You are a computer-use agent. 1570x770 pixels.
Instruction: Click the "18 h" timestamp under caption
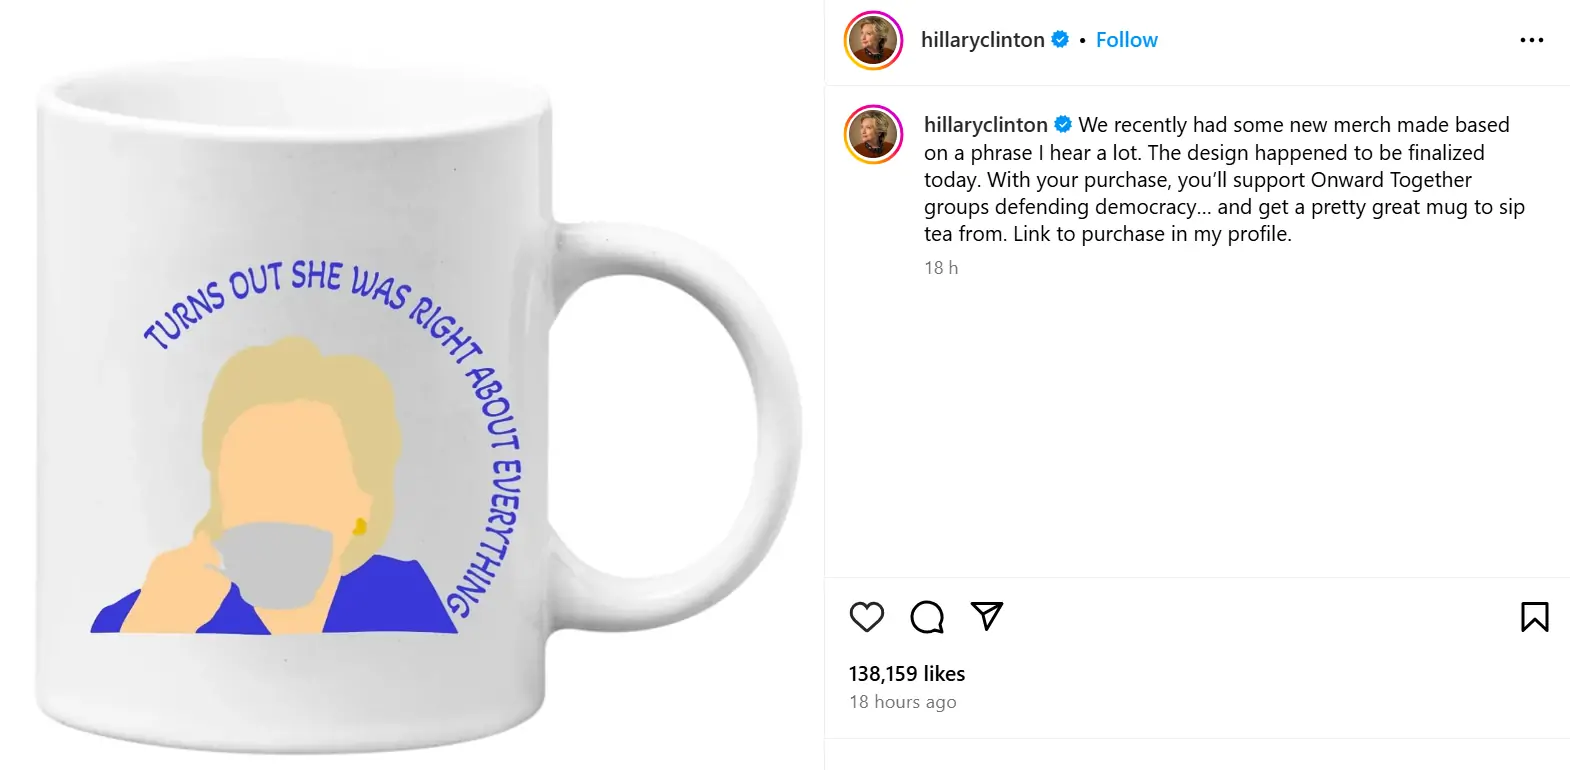click(941, 268)
